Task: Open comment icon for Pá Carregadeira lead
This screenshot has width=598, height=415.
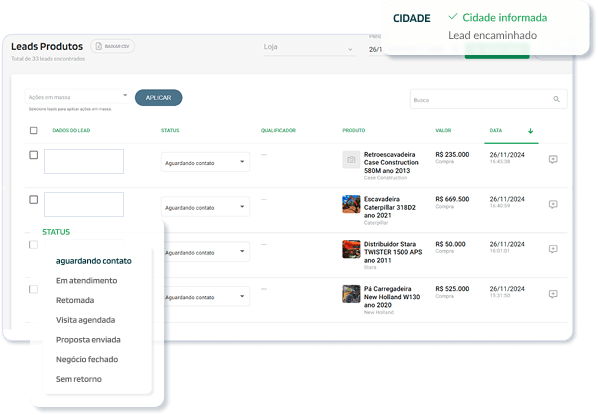Action: coord(553,294)
